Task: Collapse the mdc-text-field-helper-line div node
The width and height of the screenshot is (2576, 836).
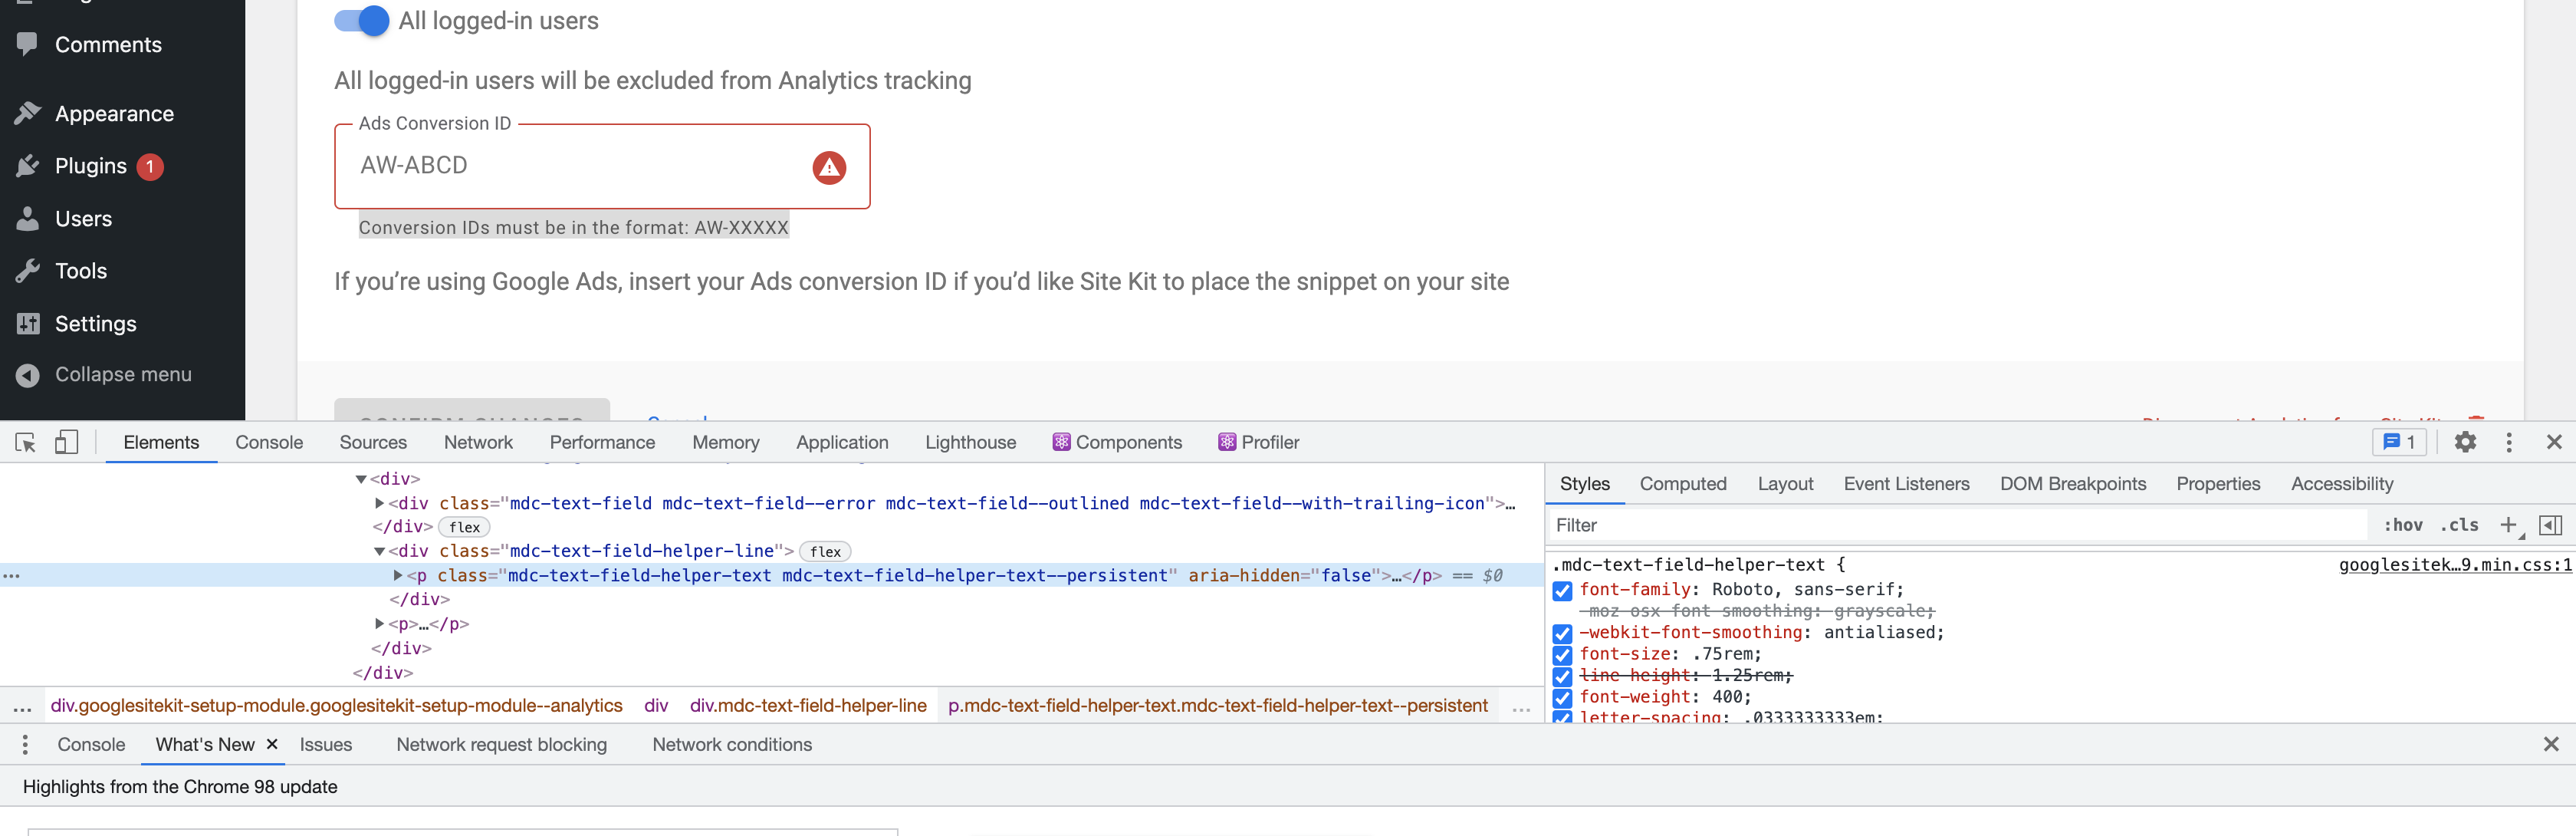Action: click(x=379, y=551)
